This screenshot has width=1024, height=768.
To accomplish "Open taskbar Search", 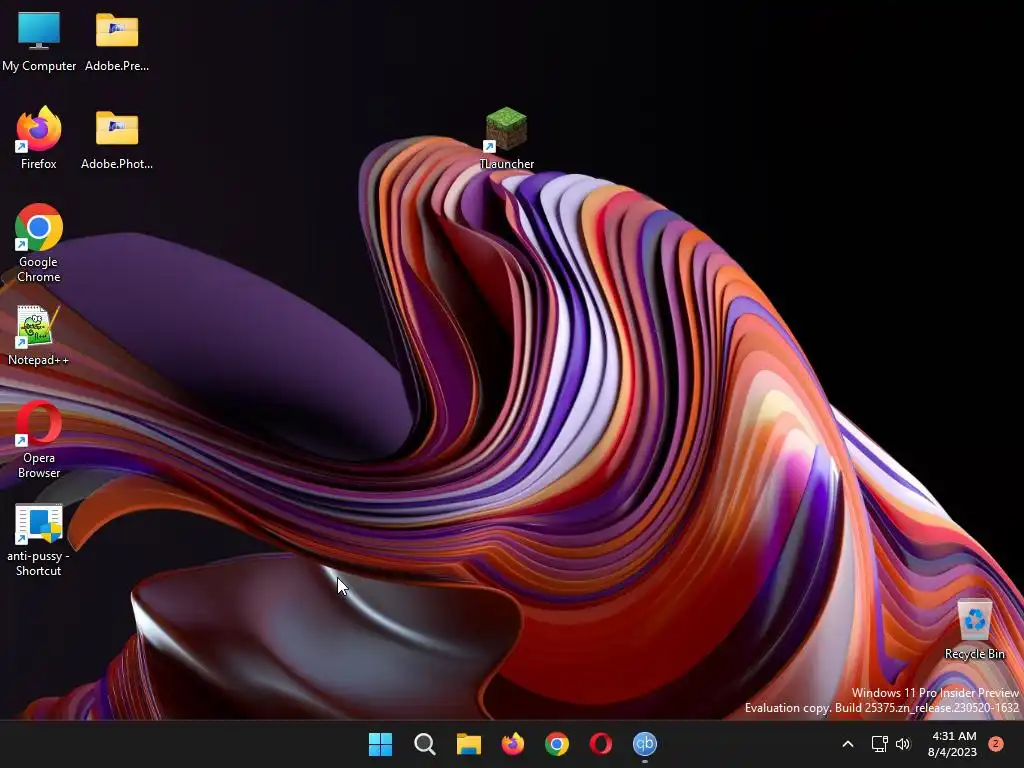I will pos(424,744).
